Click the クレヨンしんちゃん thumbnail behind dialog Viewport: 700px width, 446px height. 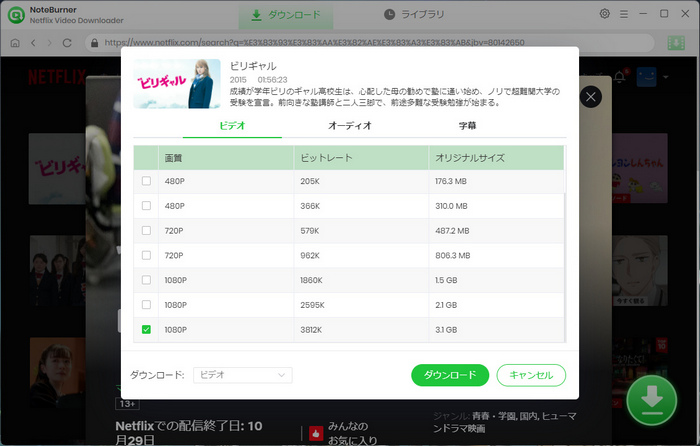(x=640, y=168)
